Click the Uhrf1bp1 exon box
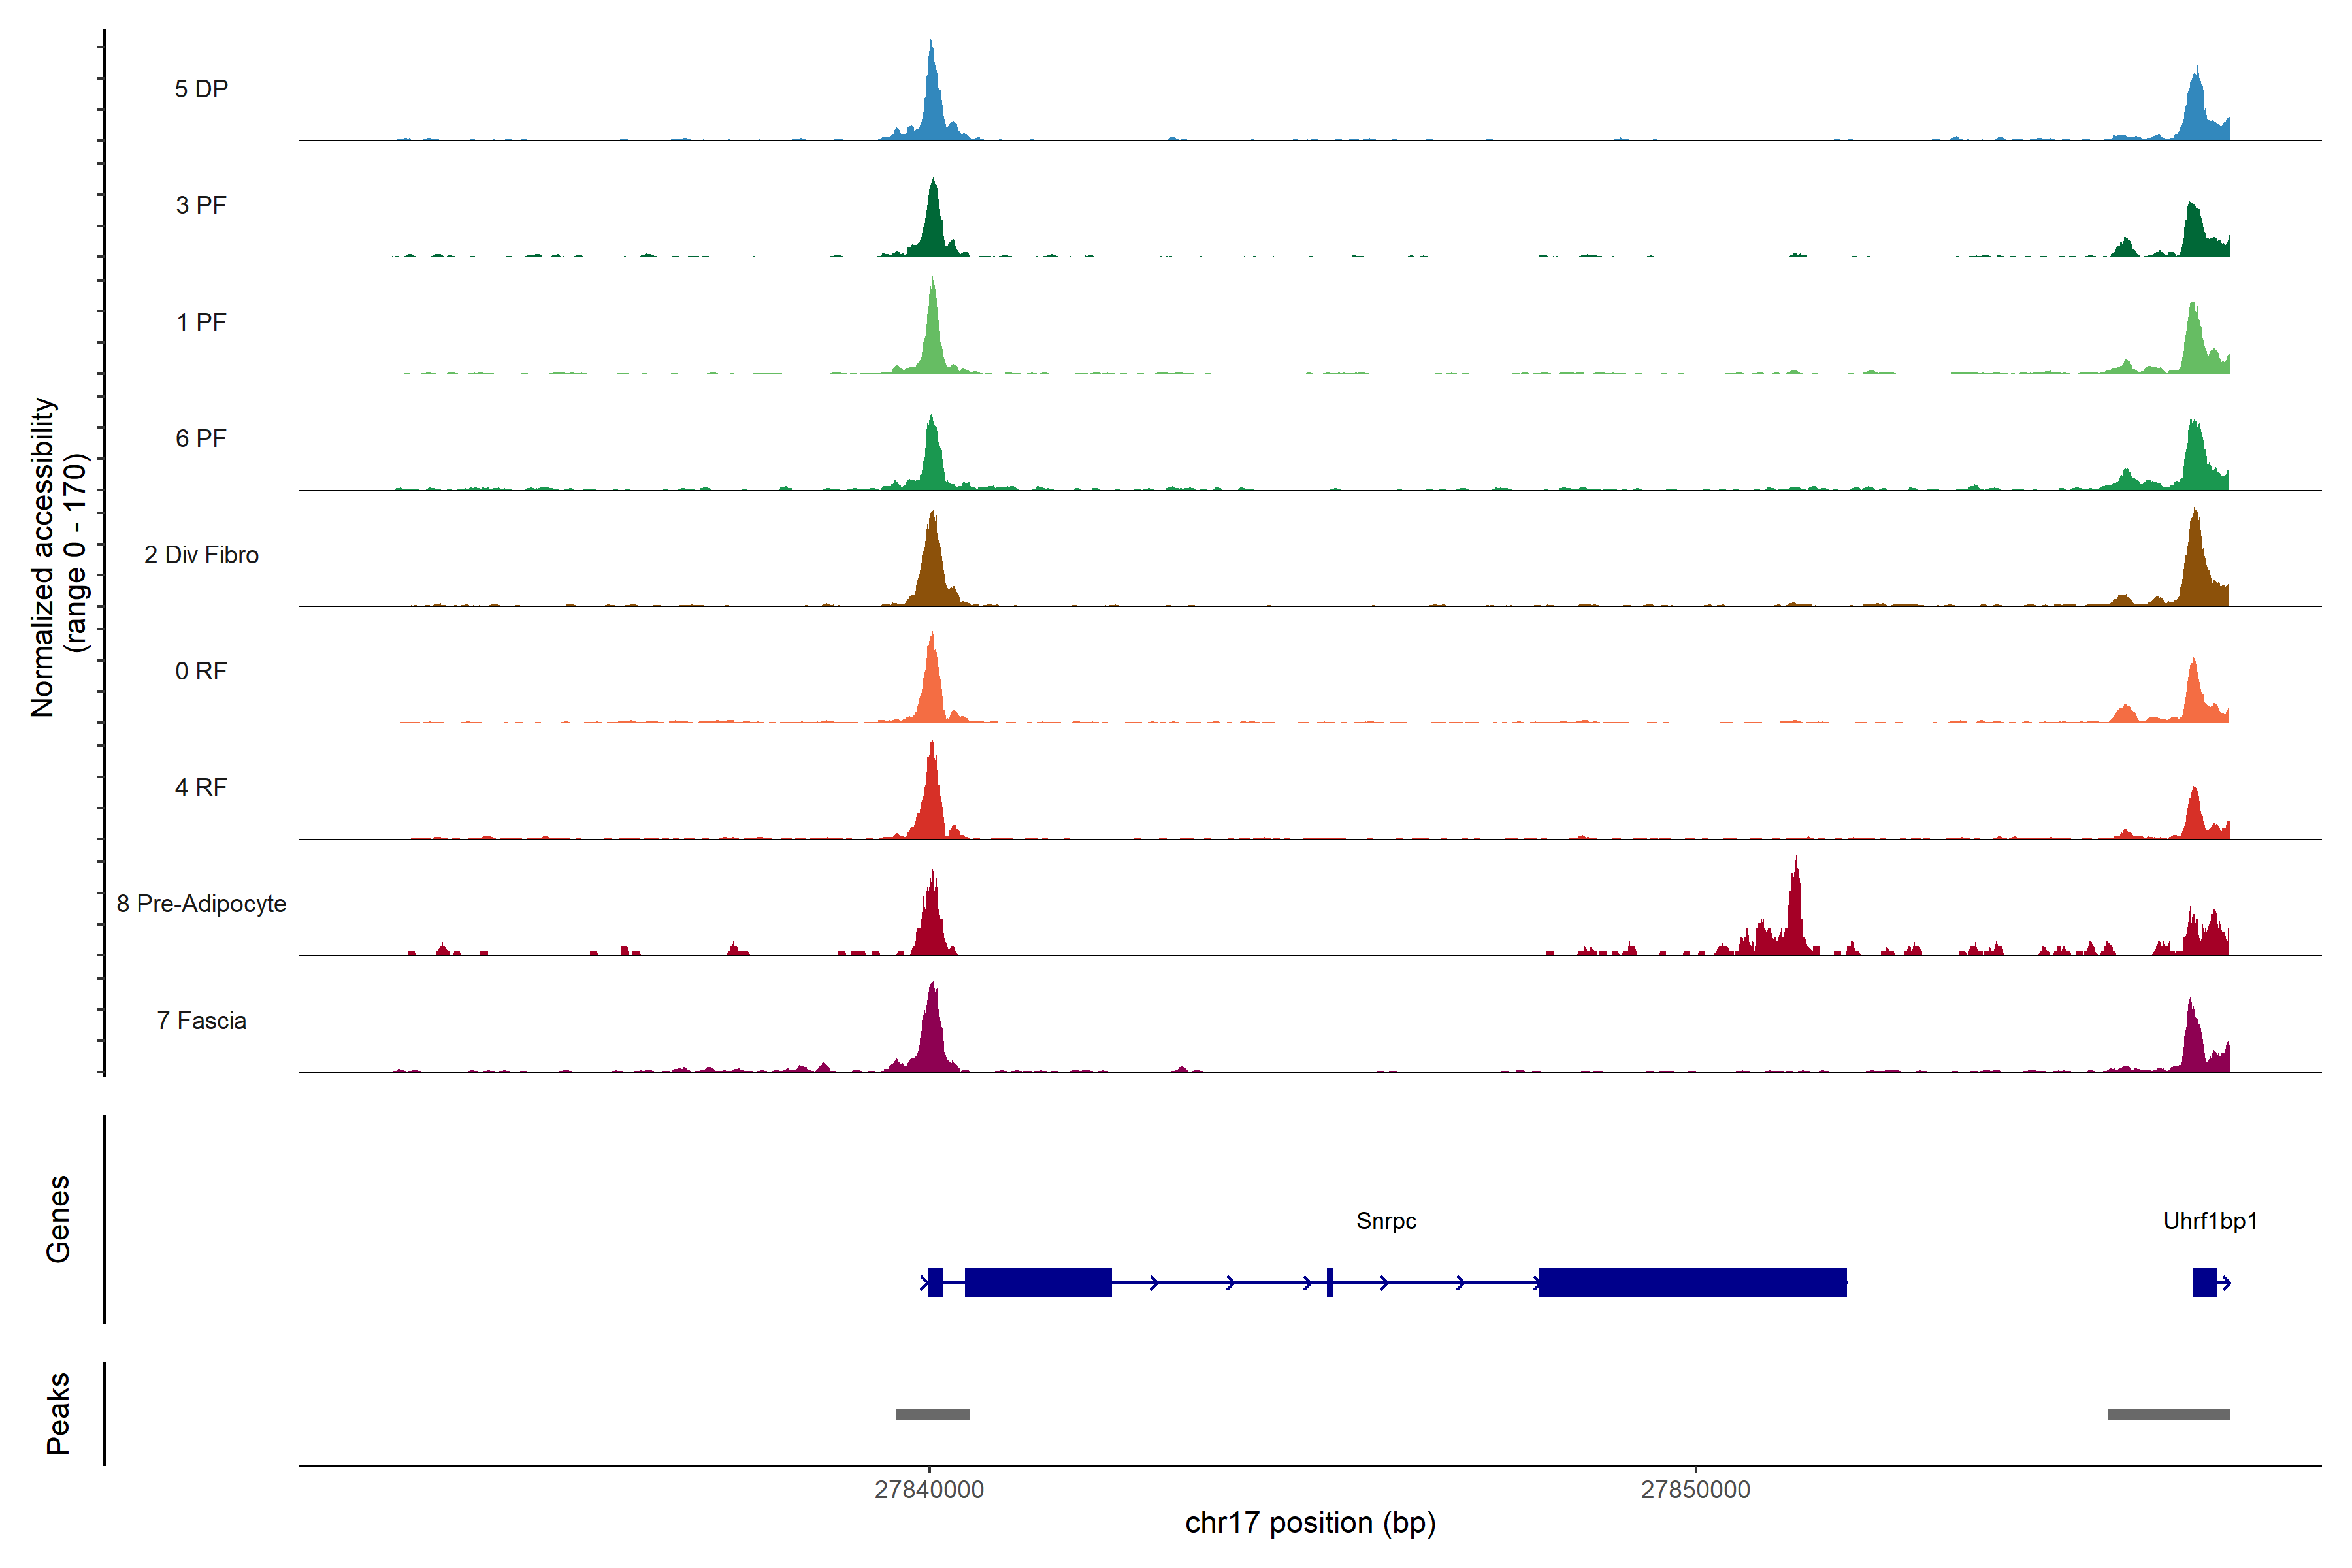2352x1568 pixels. click(2204, 1282)
